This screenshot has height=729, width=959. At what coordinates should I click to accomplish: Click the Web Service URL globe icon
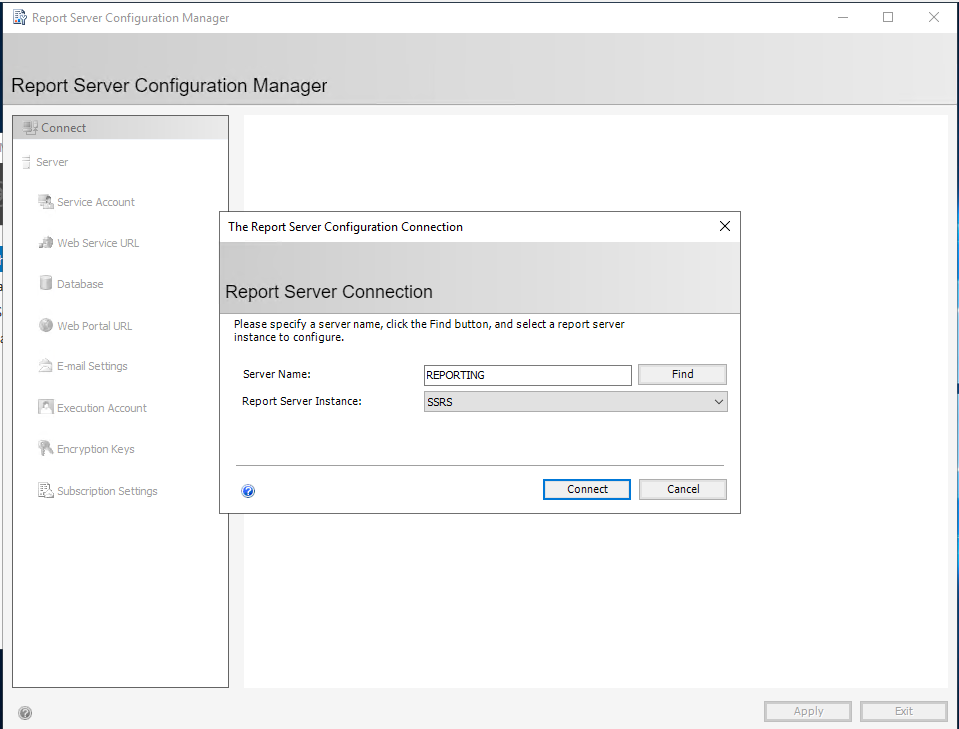coord(45,243)
